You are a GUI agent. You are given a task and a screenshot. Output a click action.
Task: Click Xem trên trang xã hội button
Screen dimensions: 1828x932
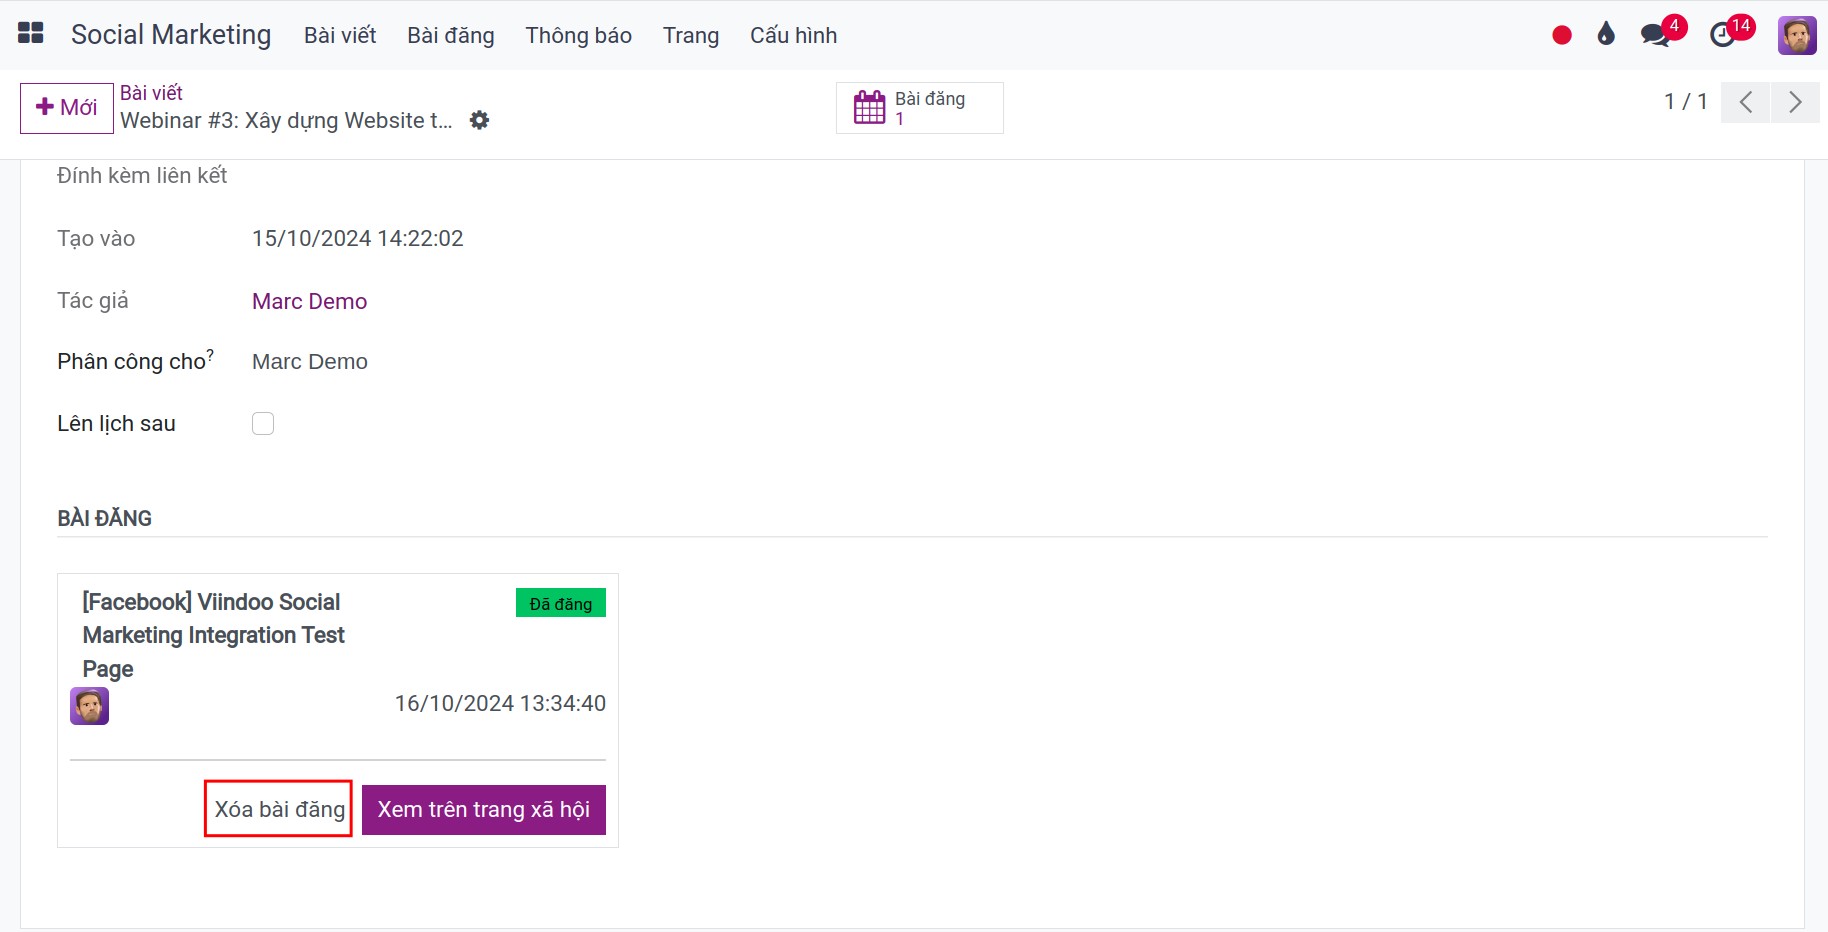tap(484, 809)
